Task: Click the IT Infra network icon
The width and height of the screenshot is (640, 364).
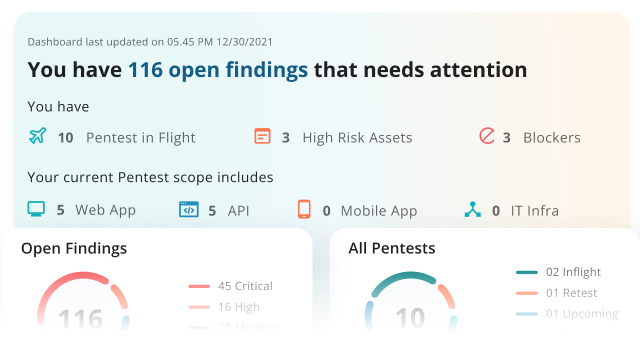Action: click(x=473, y=209)
